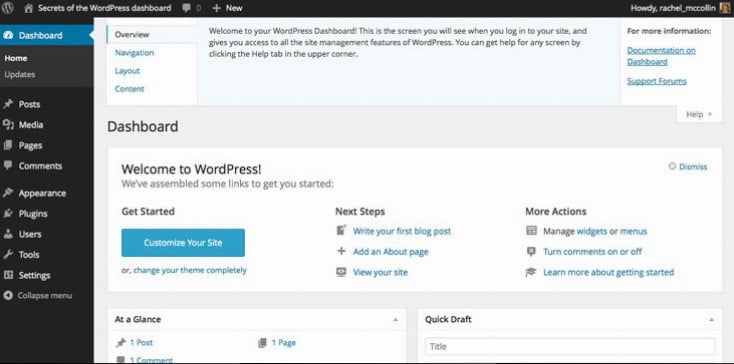Click the Customize Your Site button
The image size is (734, 364).
coord(183,243)
